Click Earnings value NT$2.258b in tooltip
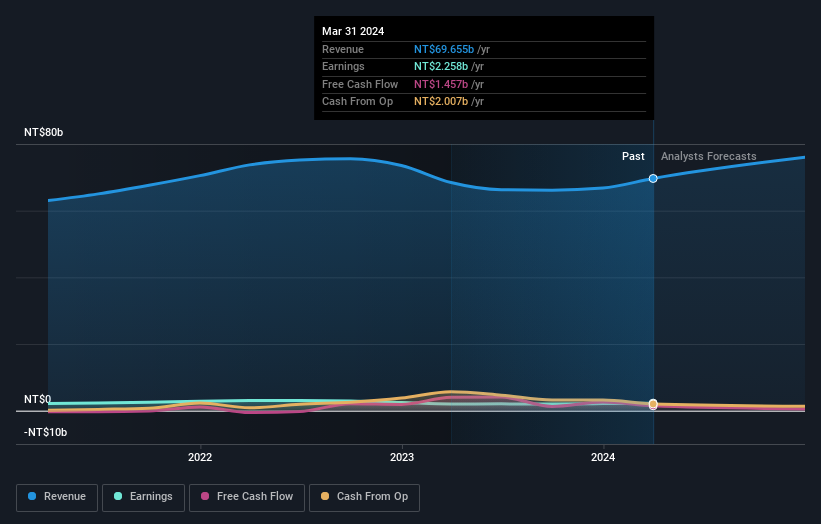This screenshot has width=821, height=524. pyautogui.click(x=441, y=66)
